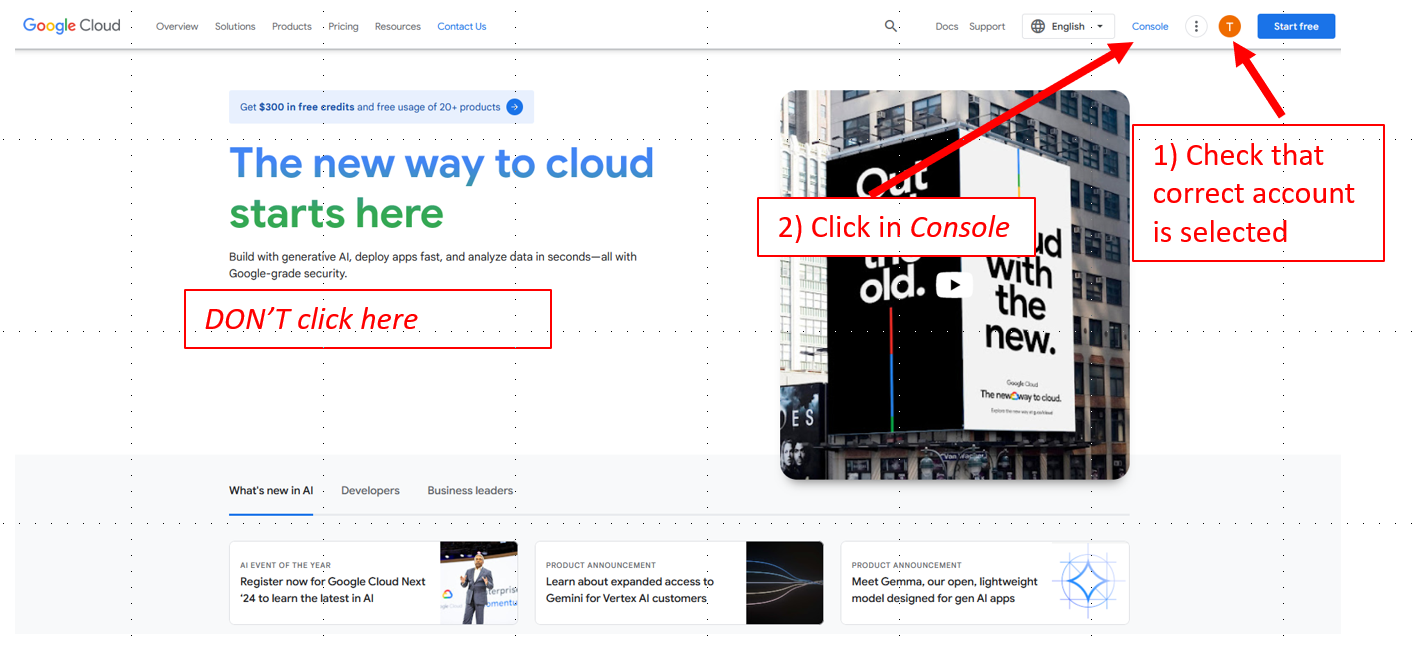Open the Docs link
The height and width of the screenshot is (651, 1425).
tap(947, 27)
